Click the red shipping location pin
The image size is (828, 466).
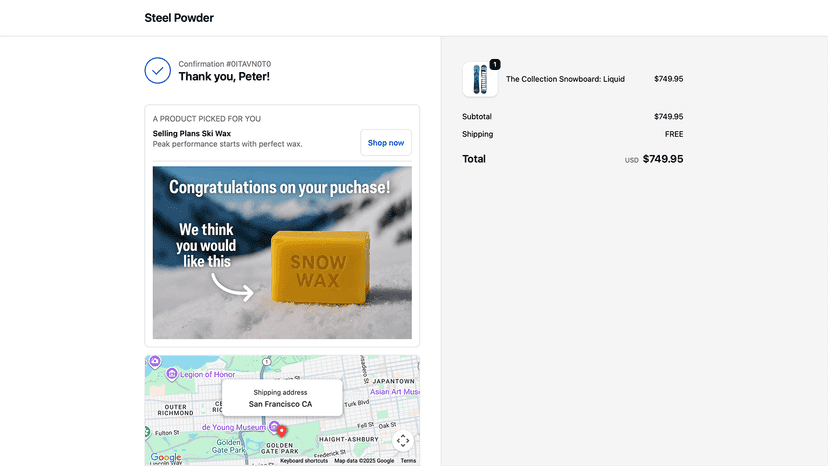(282, 431)
